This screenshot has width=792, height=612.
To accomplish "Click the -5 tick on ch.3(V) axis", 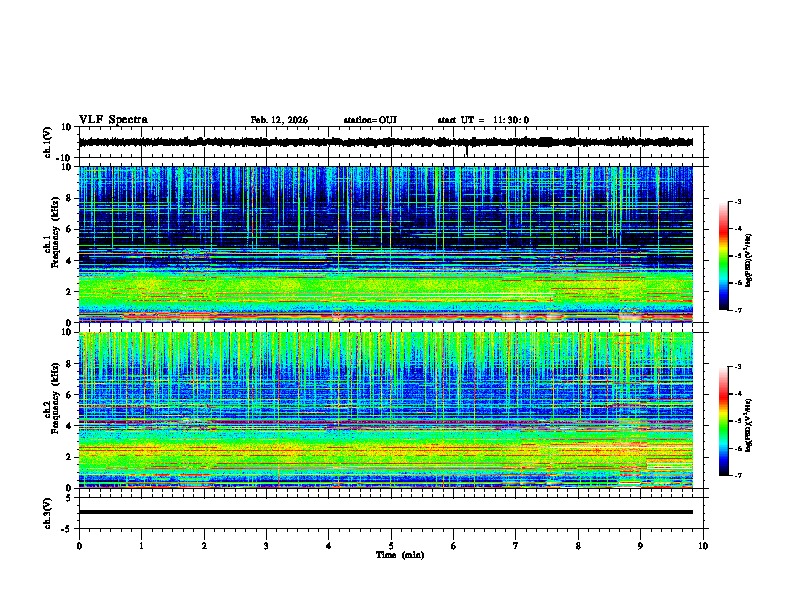I will pos(67,529).
